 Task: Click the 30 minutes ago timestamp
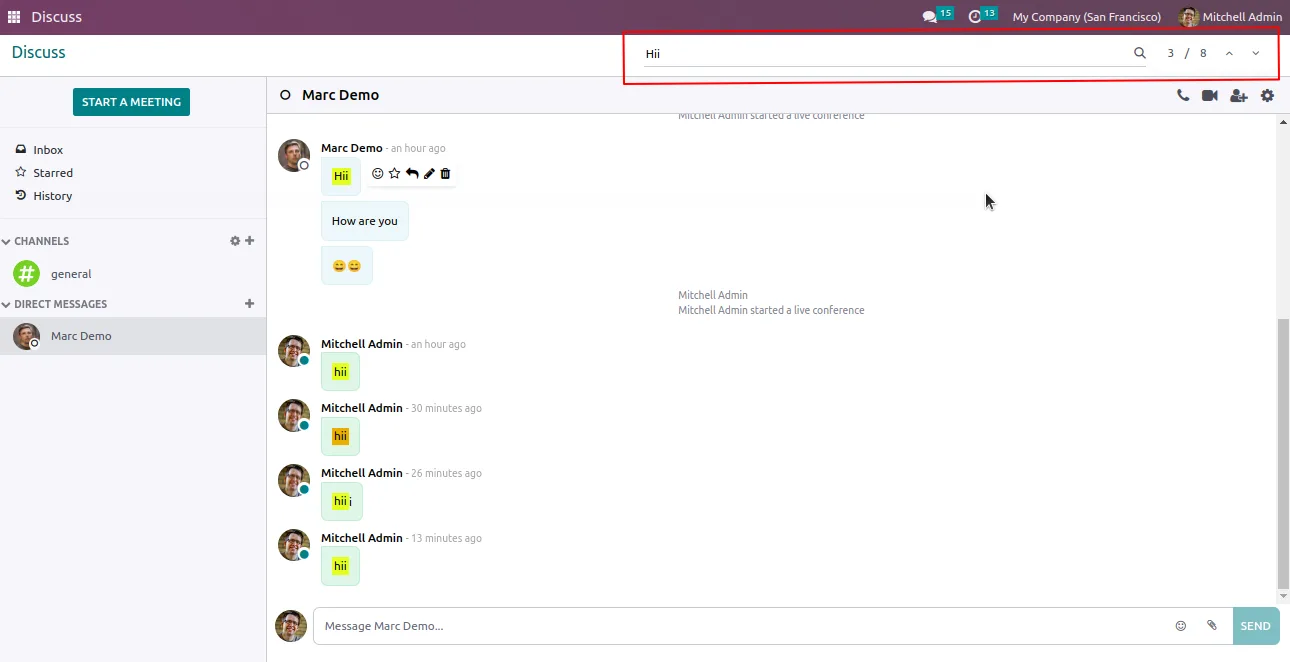446,409
